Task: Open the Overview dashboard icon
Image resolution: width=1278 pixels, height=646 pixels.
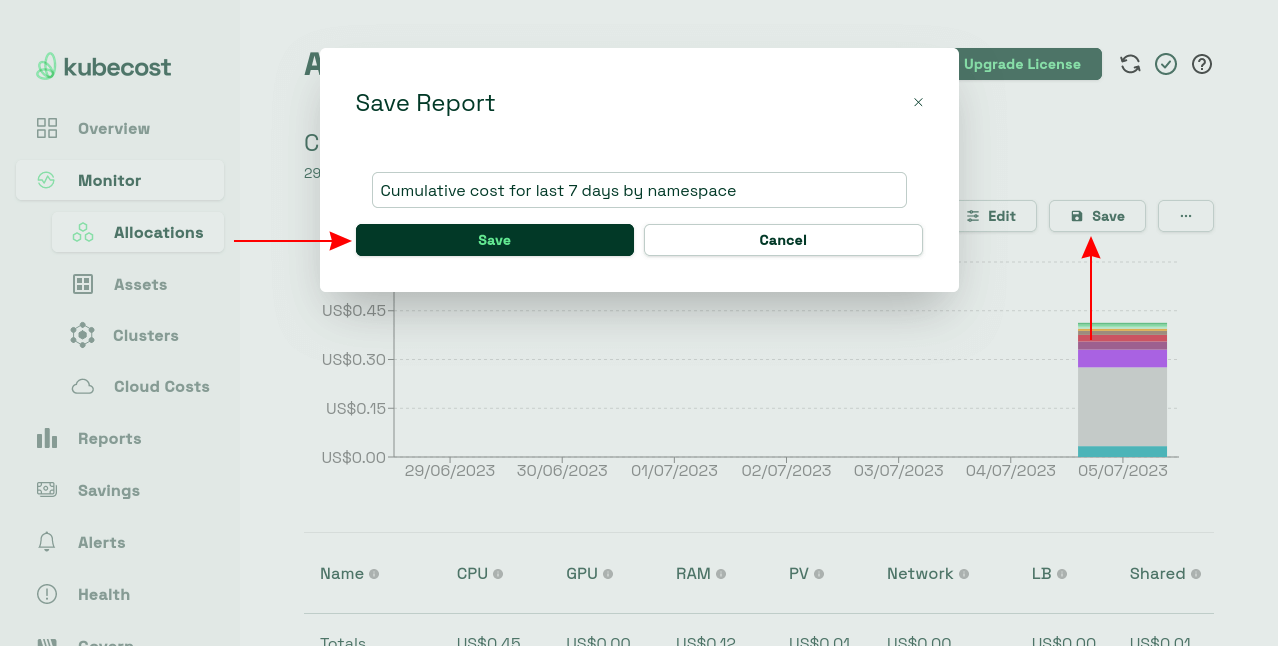Action: pyautogui.click(x=46, y=128)
